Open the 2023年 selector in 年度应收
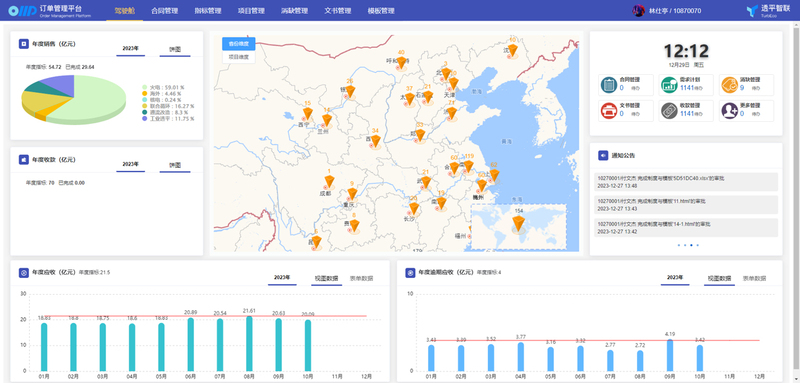The width and height of the screenshot is (800, 383). pyautogui.click(x=282, y=278)
